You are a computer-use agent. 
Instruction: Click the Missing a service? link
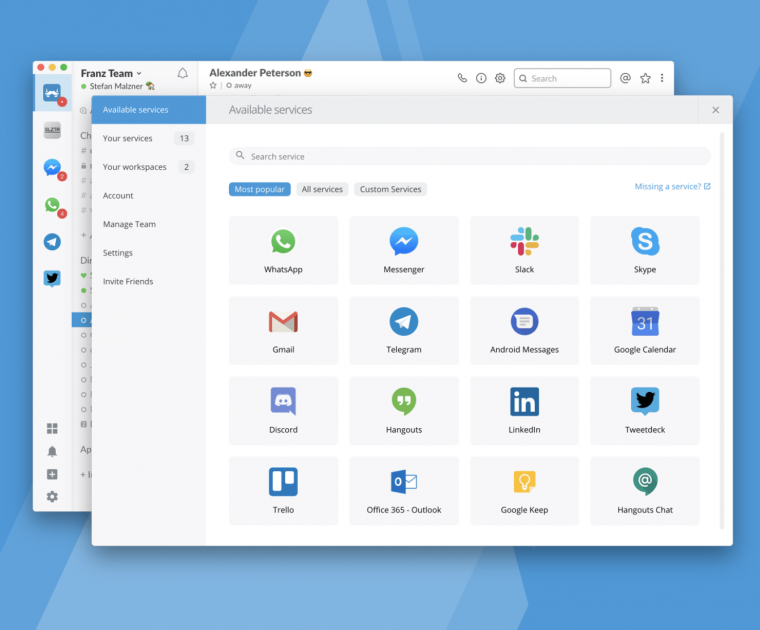coord(672,187)
